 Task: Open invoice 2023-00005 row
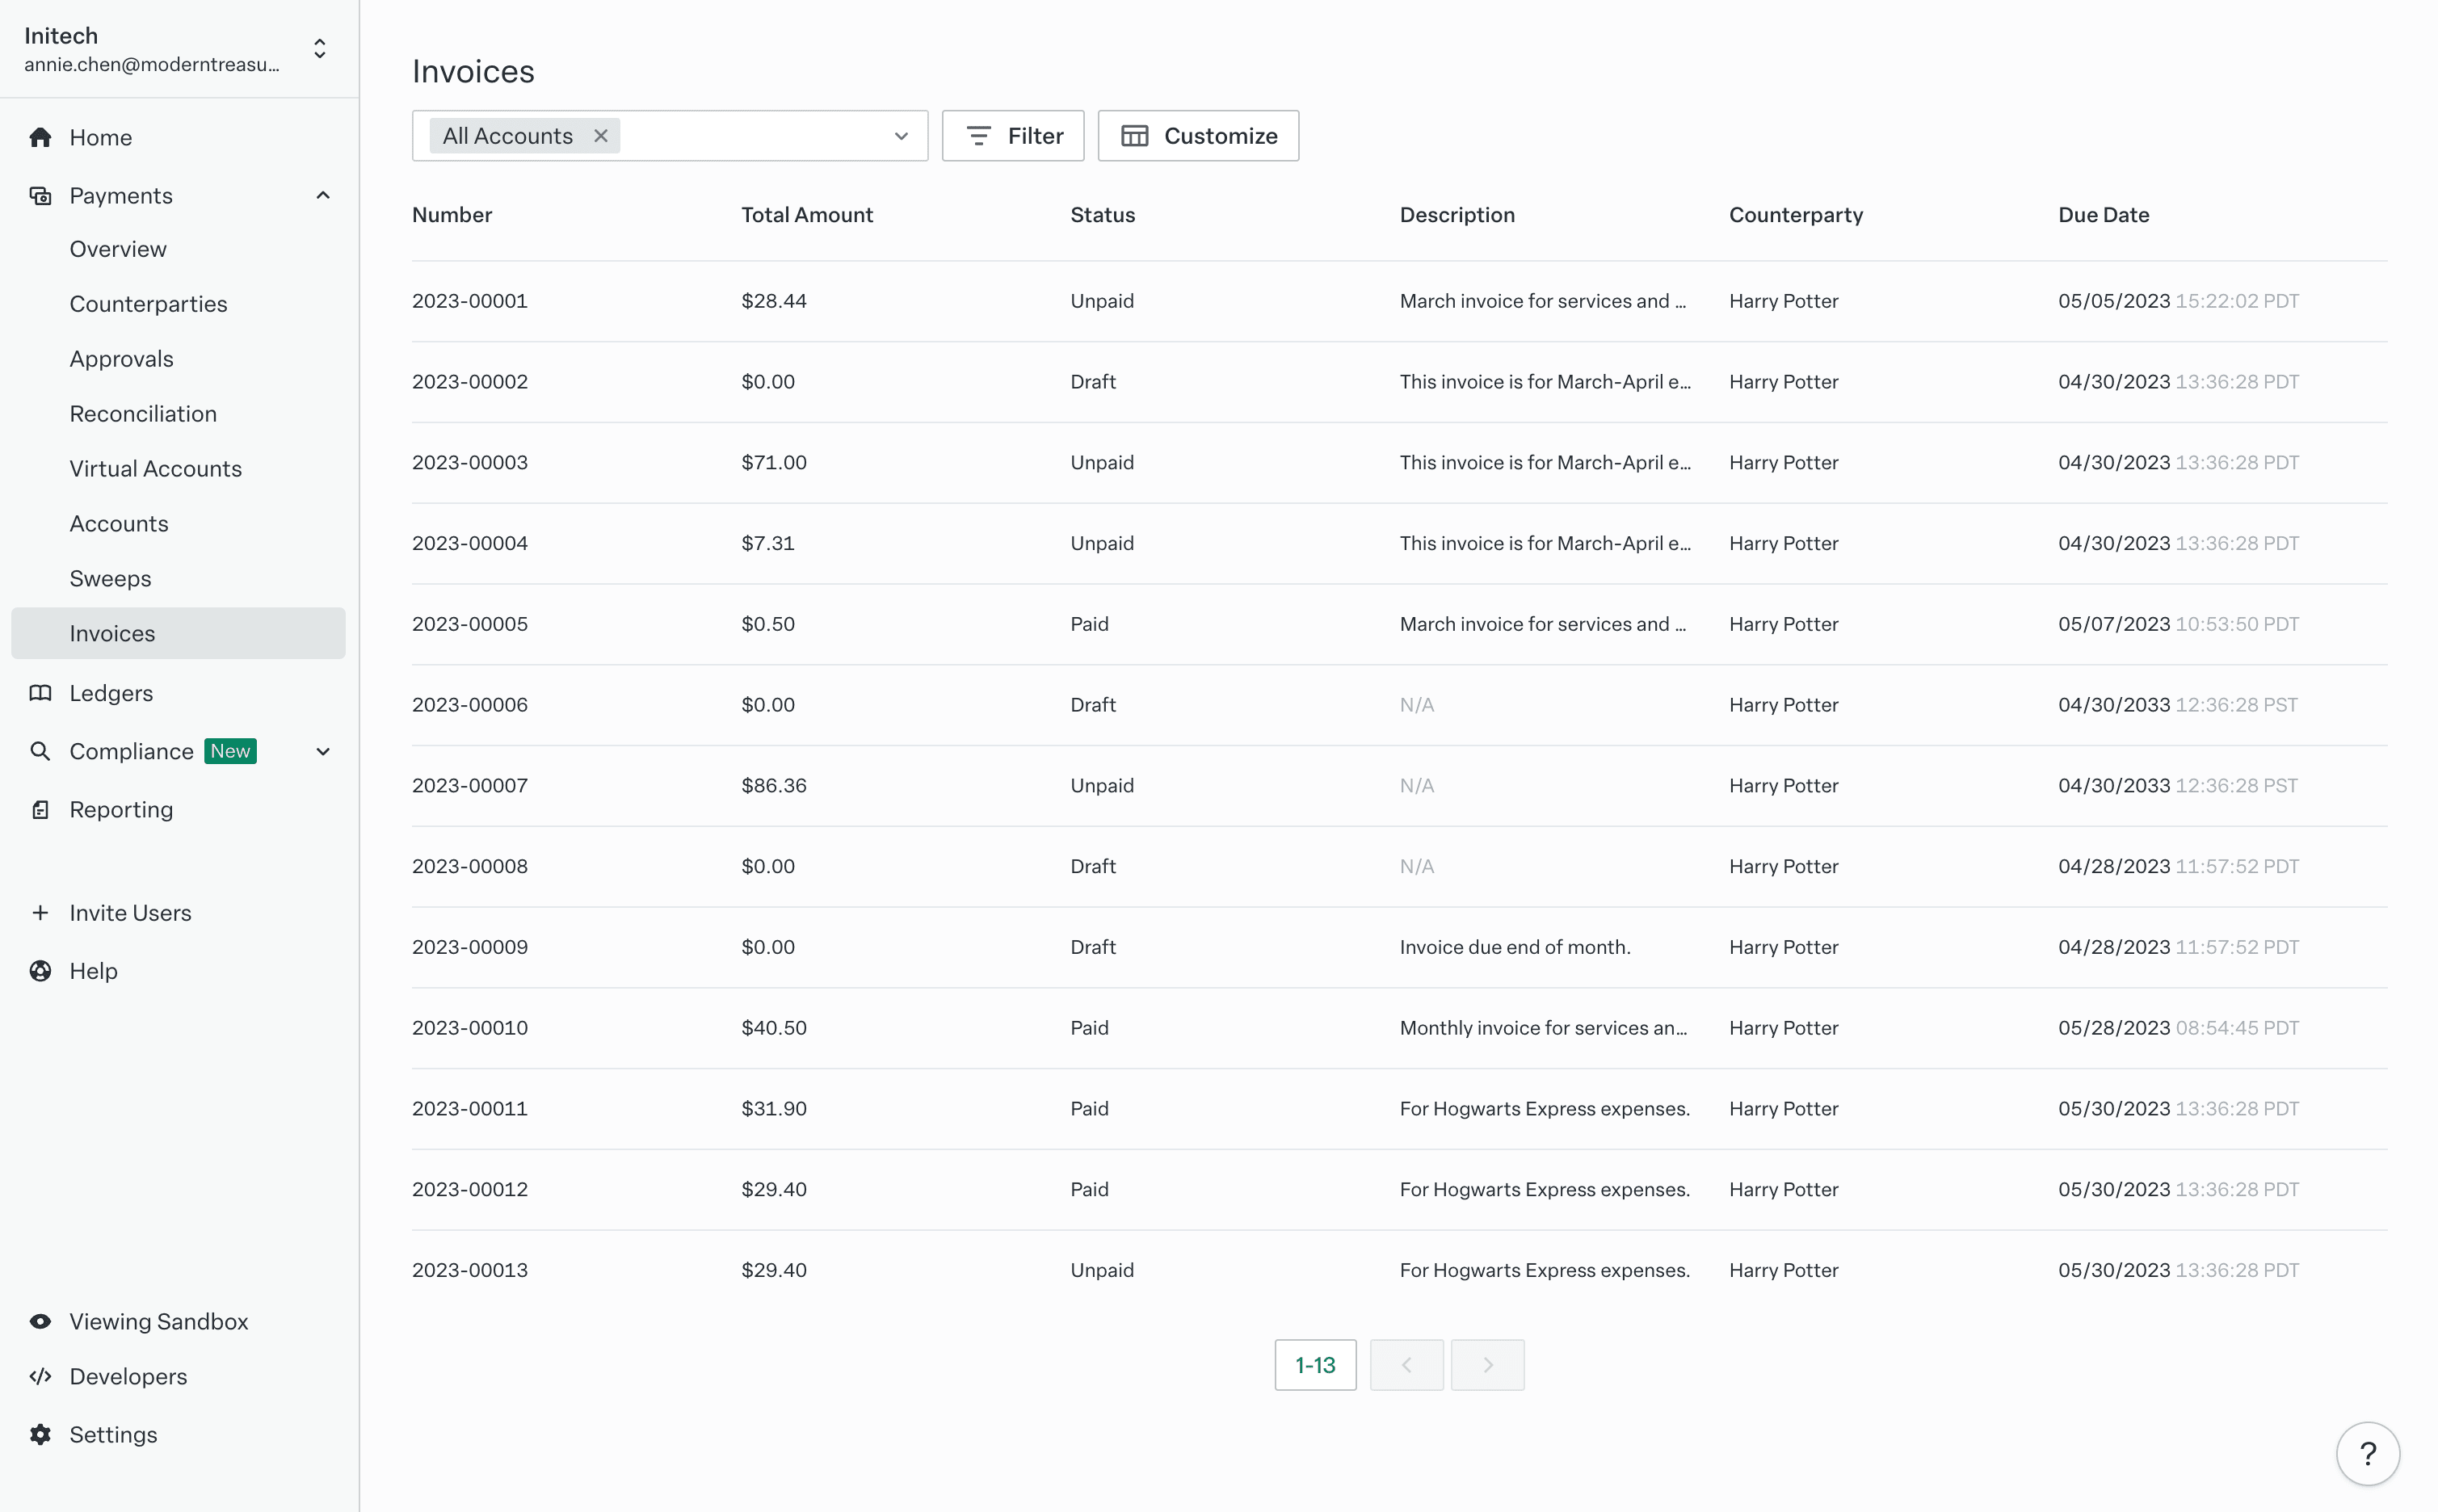[x=470, y=624]
